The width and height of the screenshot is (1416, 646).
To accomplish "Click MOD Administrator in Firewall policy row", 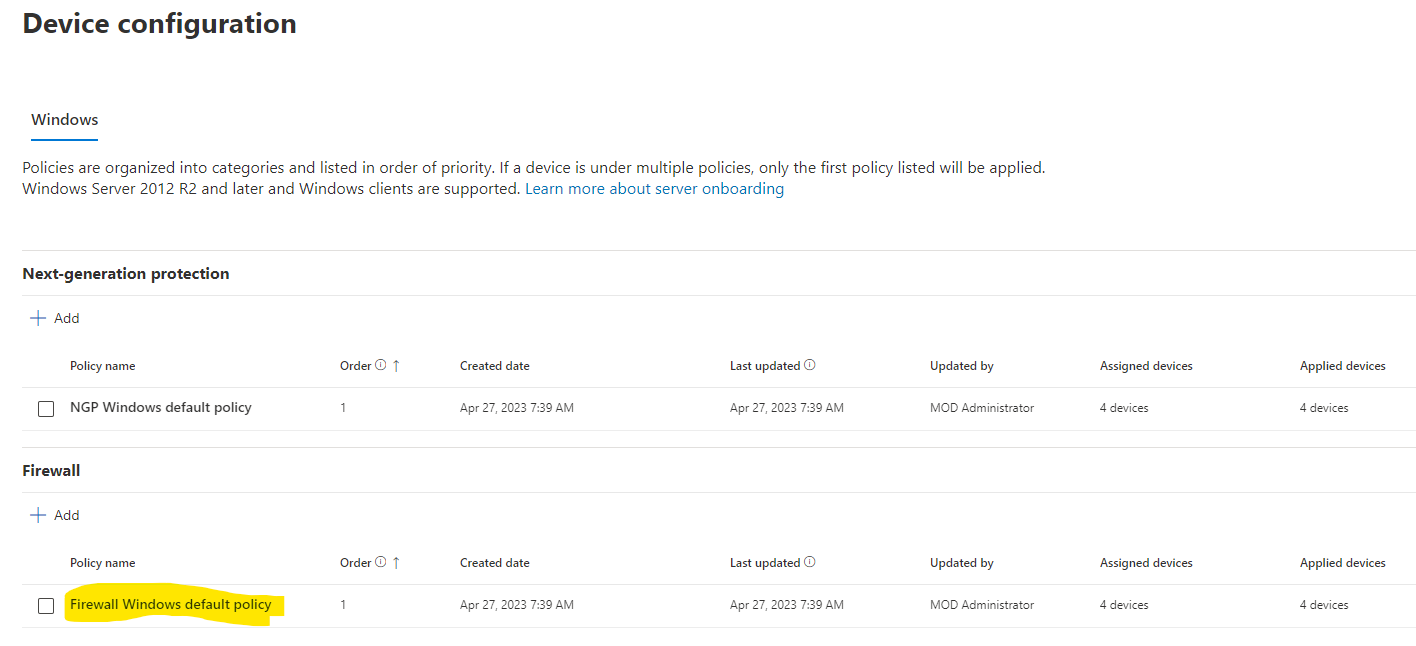I will pos(982,605).
